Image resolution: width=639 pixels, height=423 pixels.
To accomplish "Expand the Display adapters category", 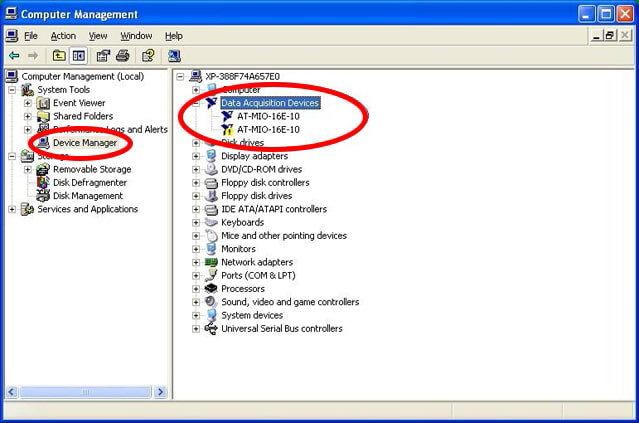I will point(196,156).
